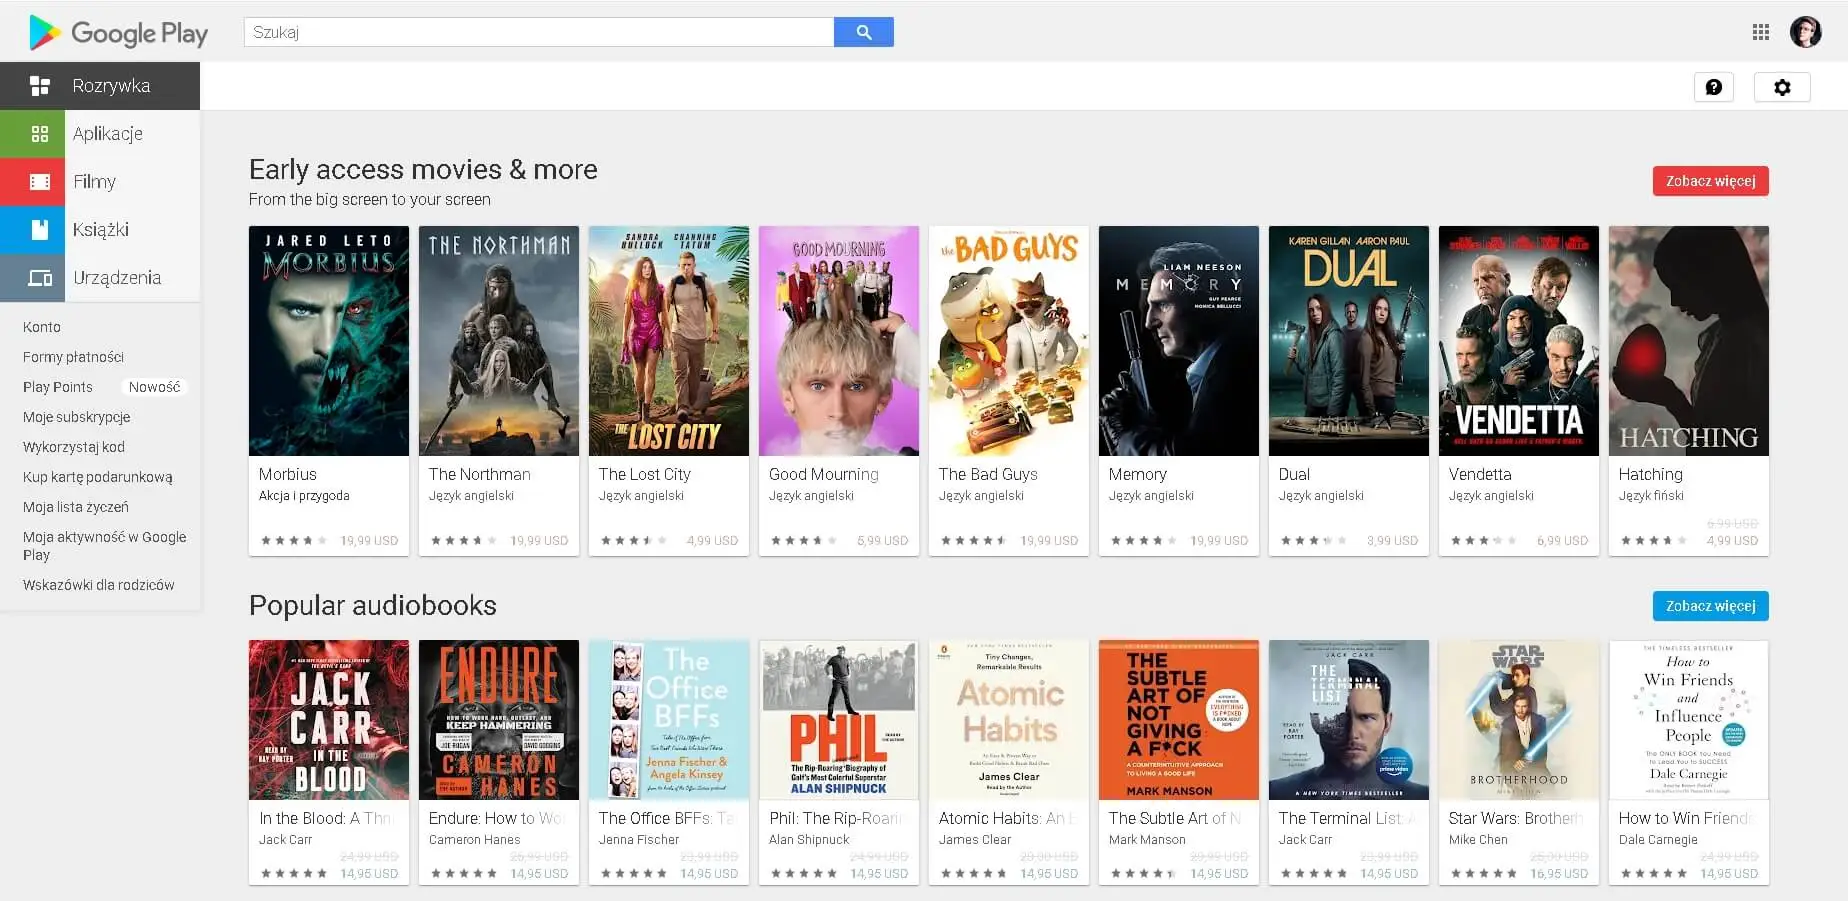Focus the Szukaj search field
The width and height of the screenshot is (1848, 901).
(538, 32)
